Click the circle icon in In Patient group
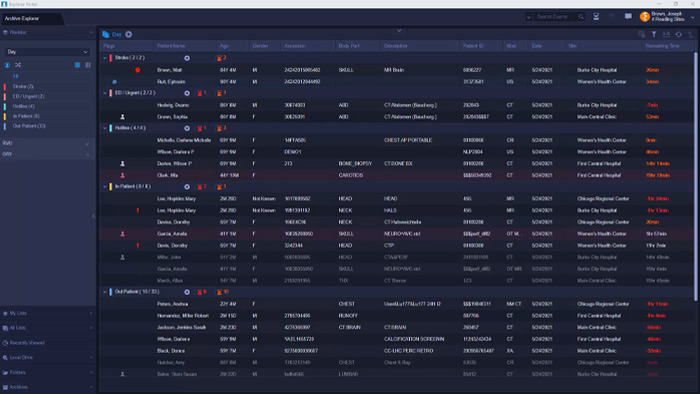 187,187
